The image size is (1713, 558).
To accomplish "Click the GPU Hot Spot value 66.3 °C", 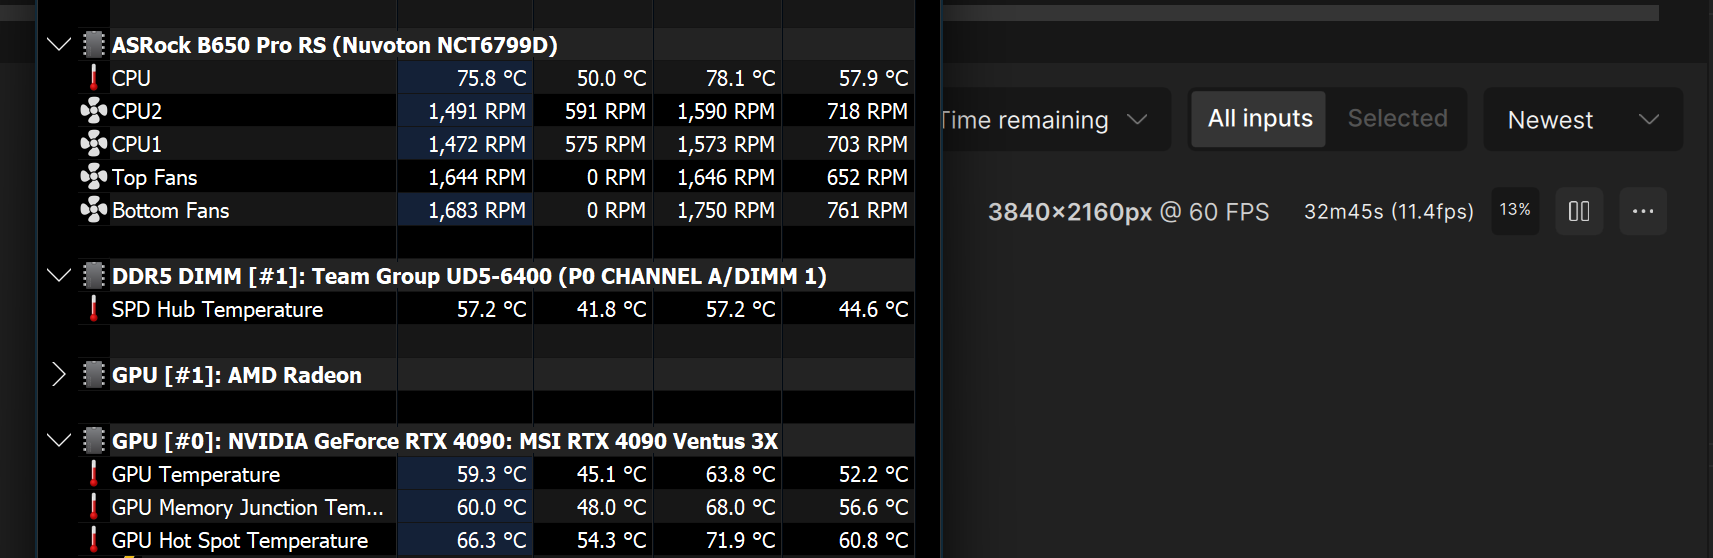I will (x=491, y=540).
